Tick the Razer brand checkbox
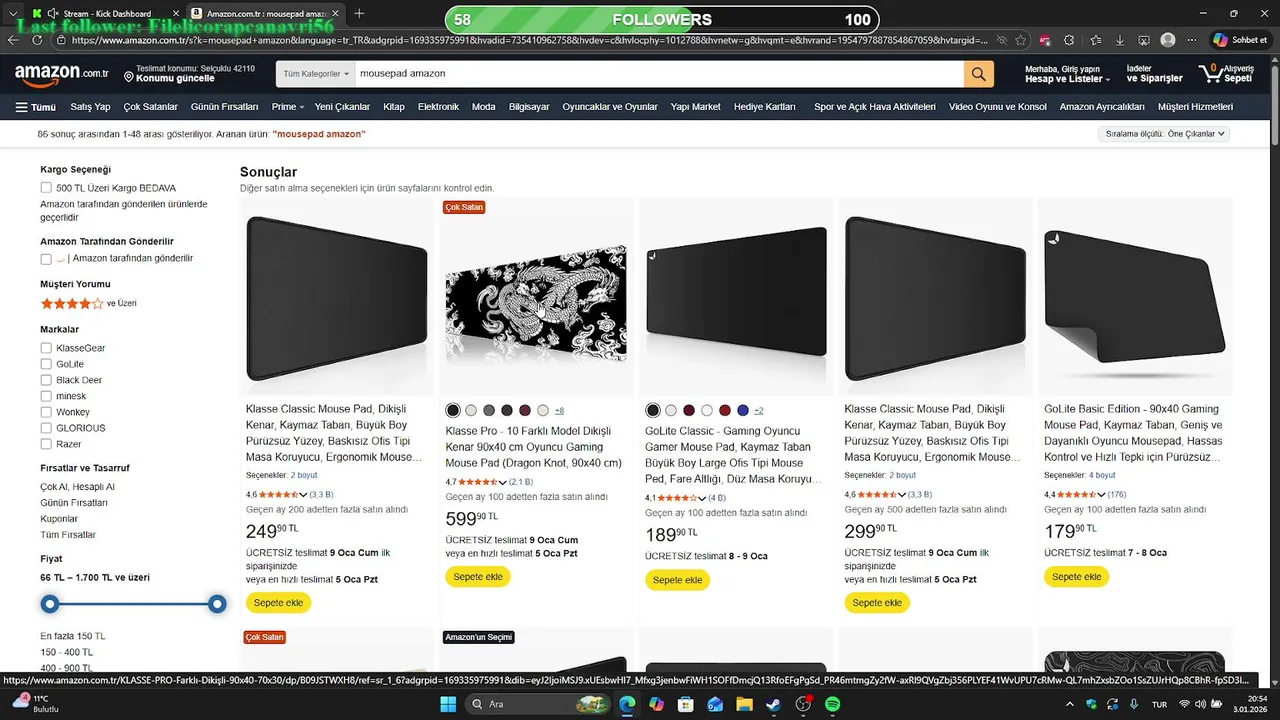 coord(46,444)
